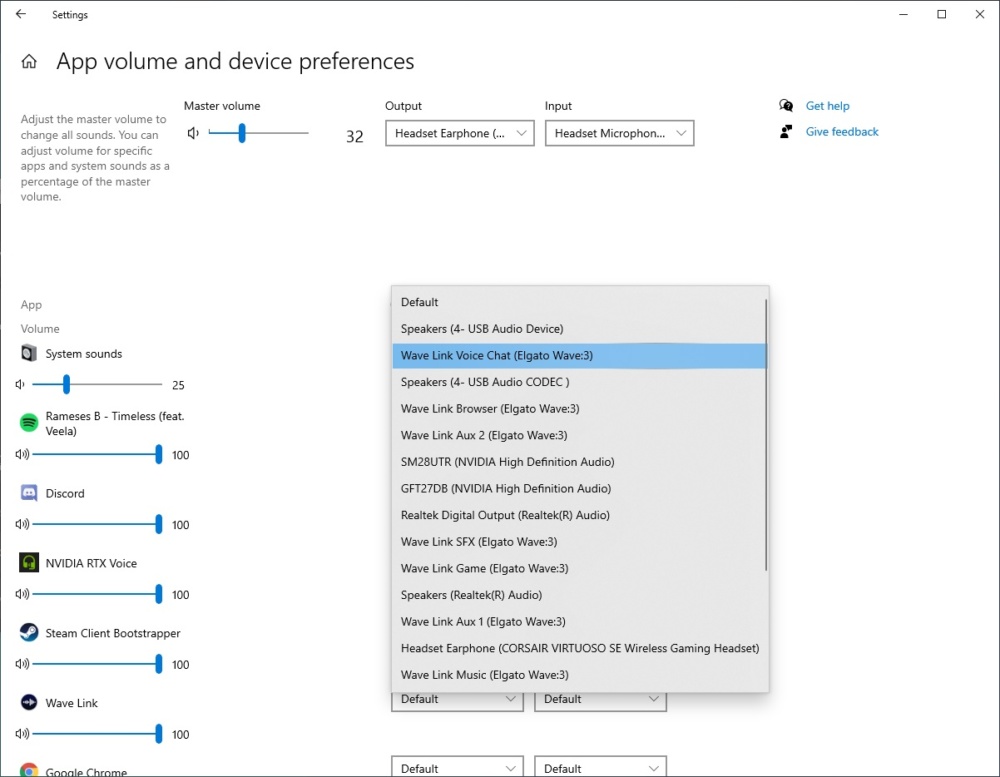Select Speakers (4- USB Audio Device)
The image size is (1000, 777).
[579, 329]
